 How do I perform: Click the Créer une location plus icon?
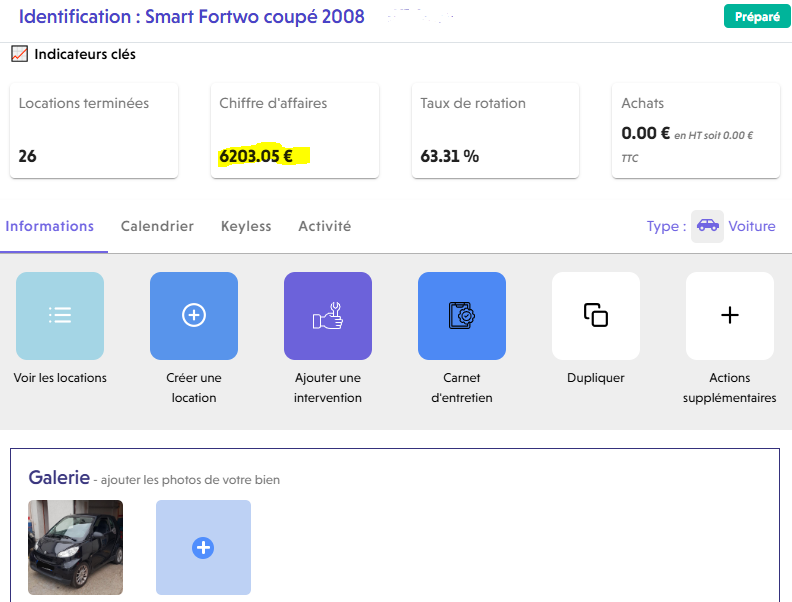(194, 315)
